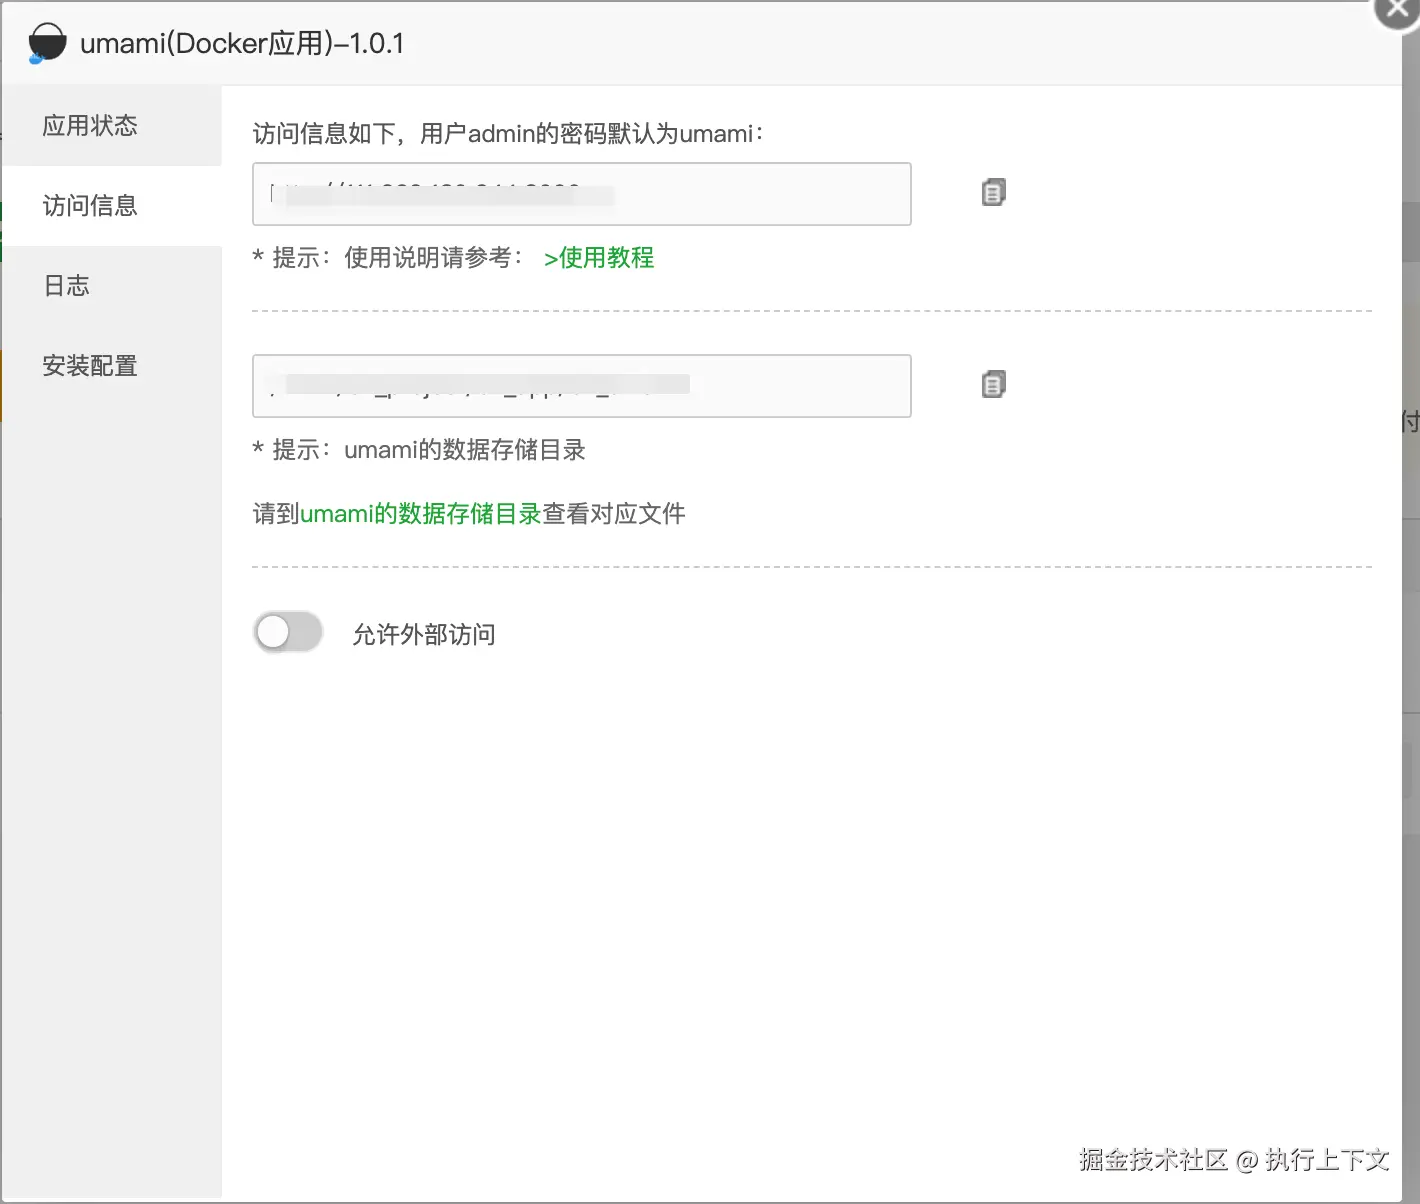Focus the storage directory path field

pos(582,386)
